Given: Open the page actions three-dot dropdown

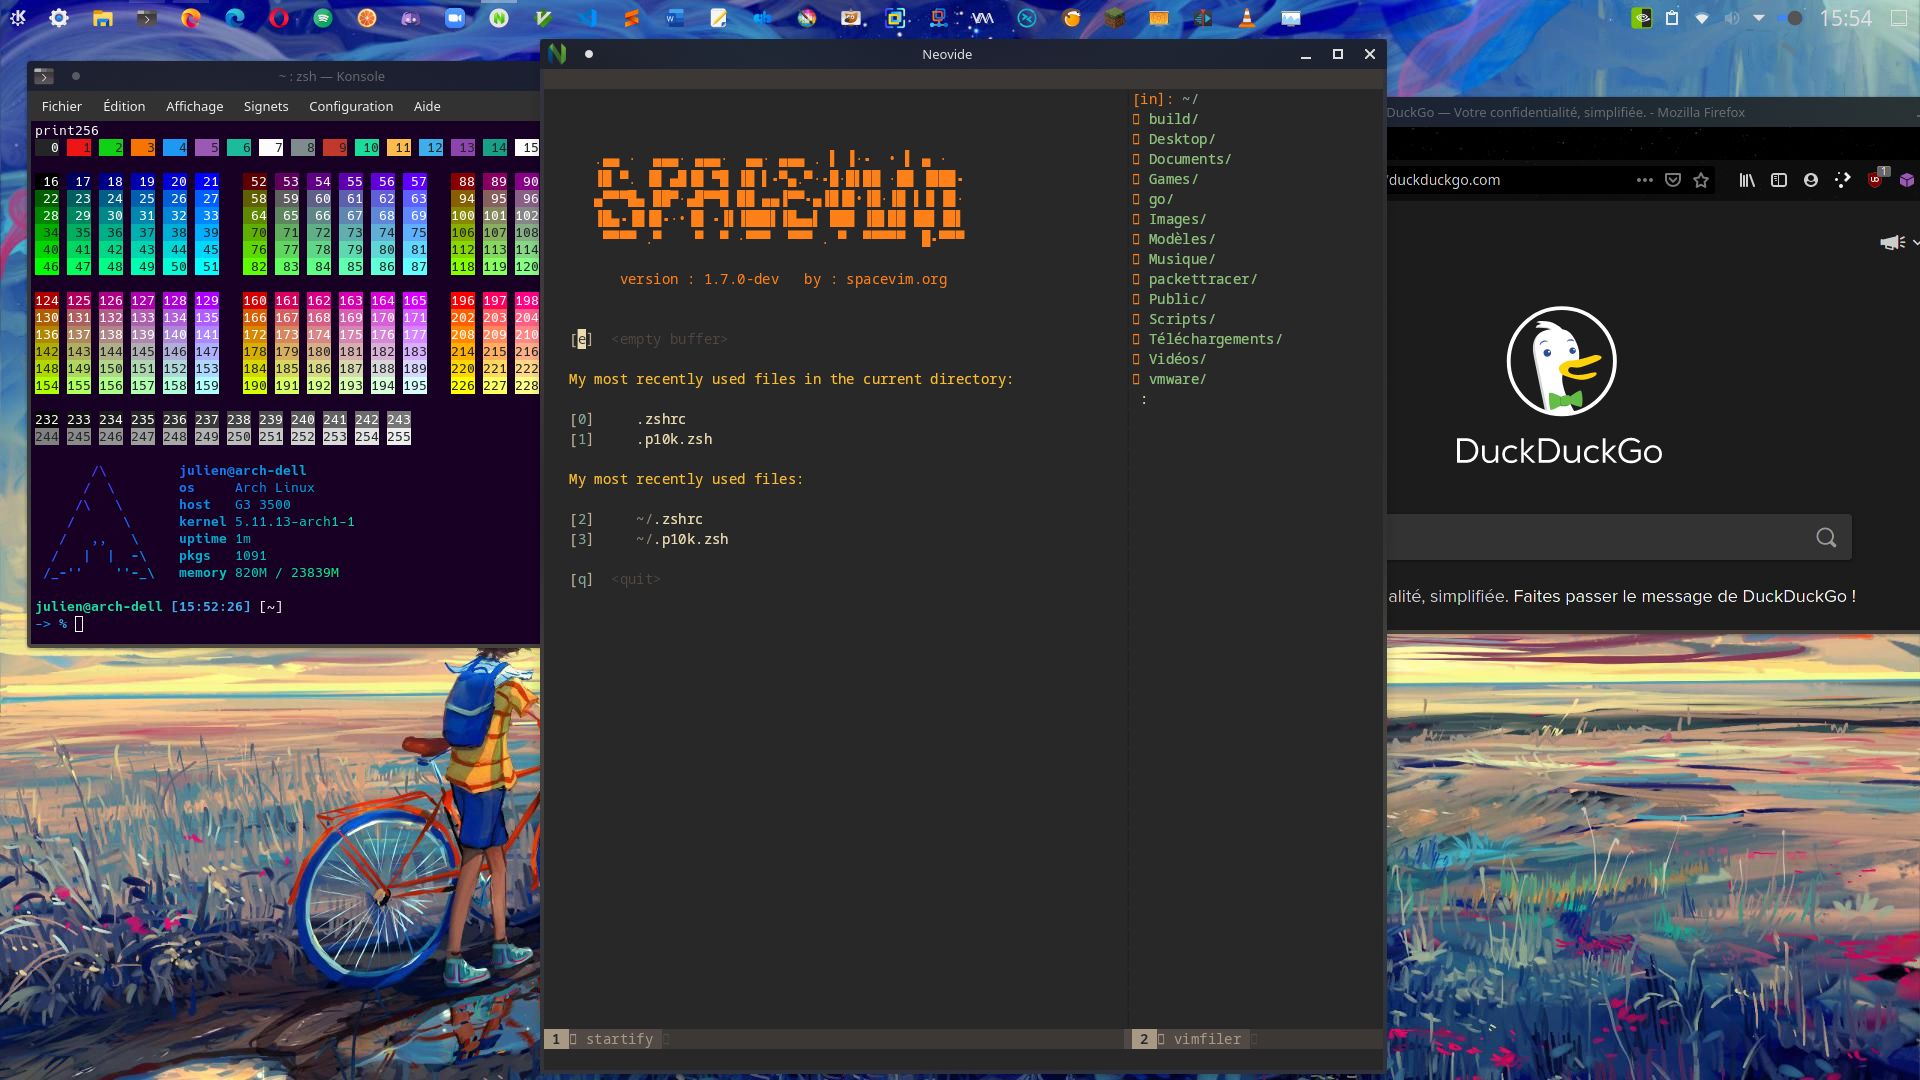Looking at the screenshot, I should 1644,180.
